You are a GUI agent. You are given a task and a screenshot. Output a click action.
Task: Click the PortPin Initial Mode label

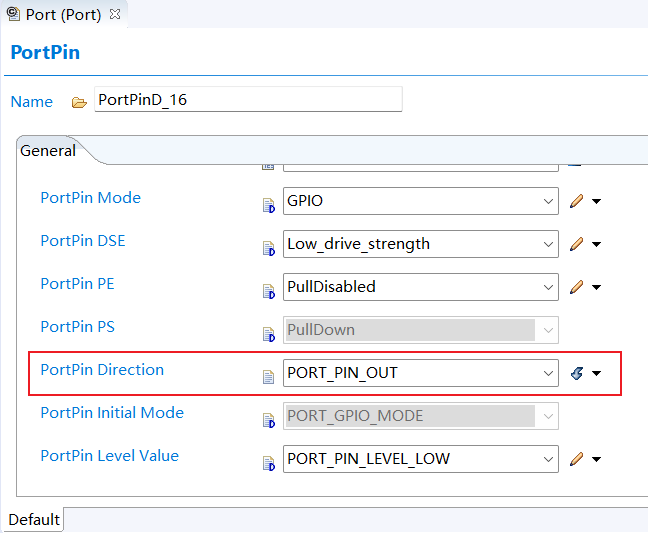(x=112, y=412)
